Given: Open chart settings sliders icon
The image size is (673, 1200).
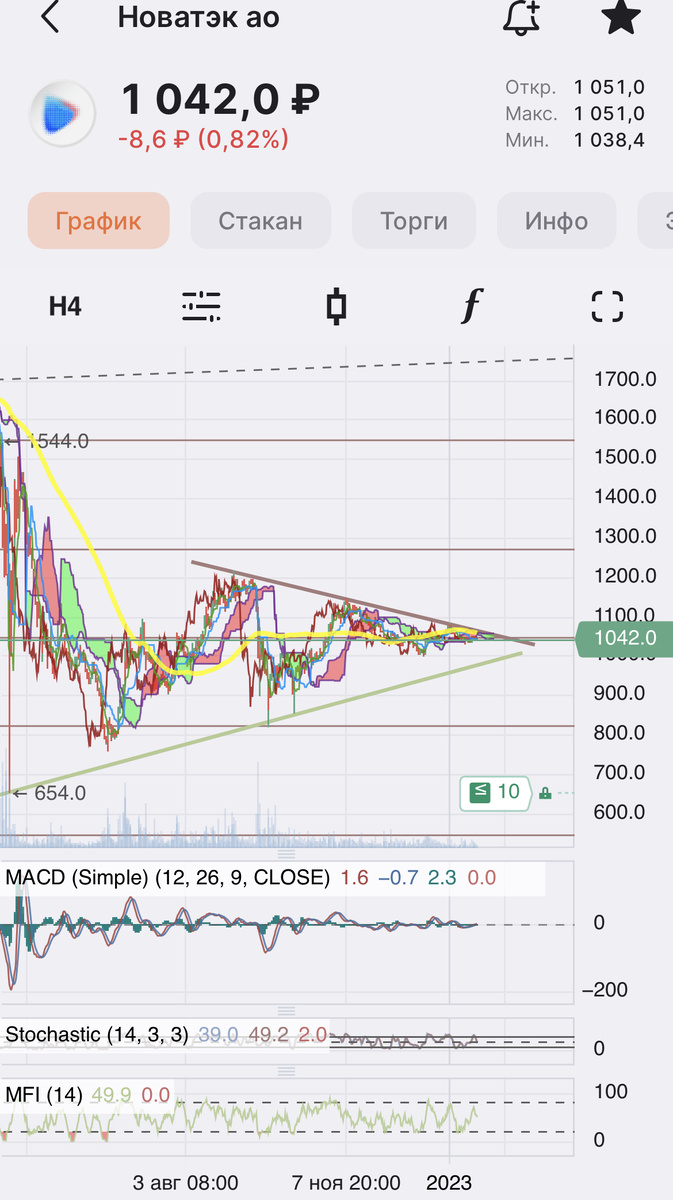Looking at the screenshot, I should (x=201, y=306).
